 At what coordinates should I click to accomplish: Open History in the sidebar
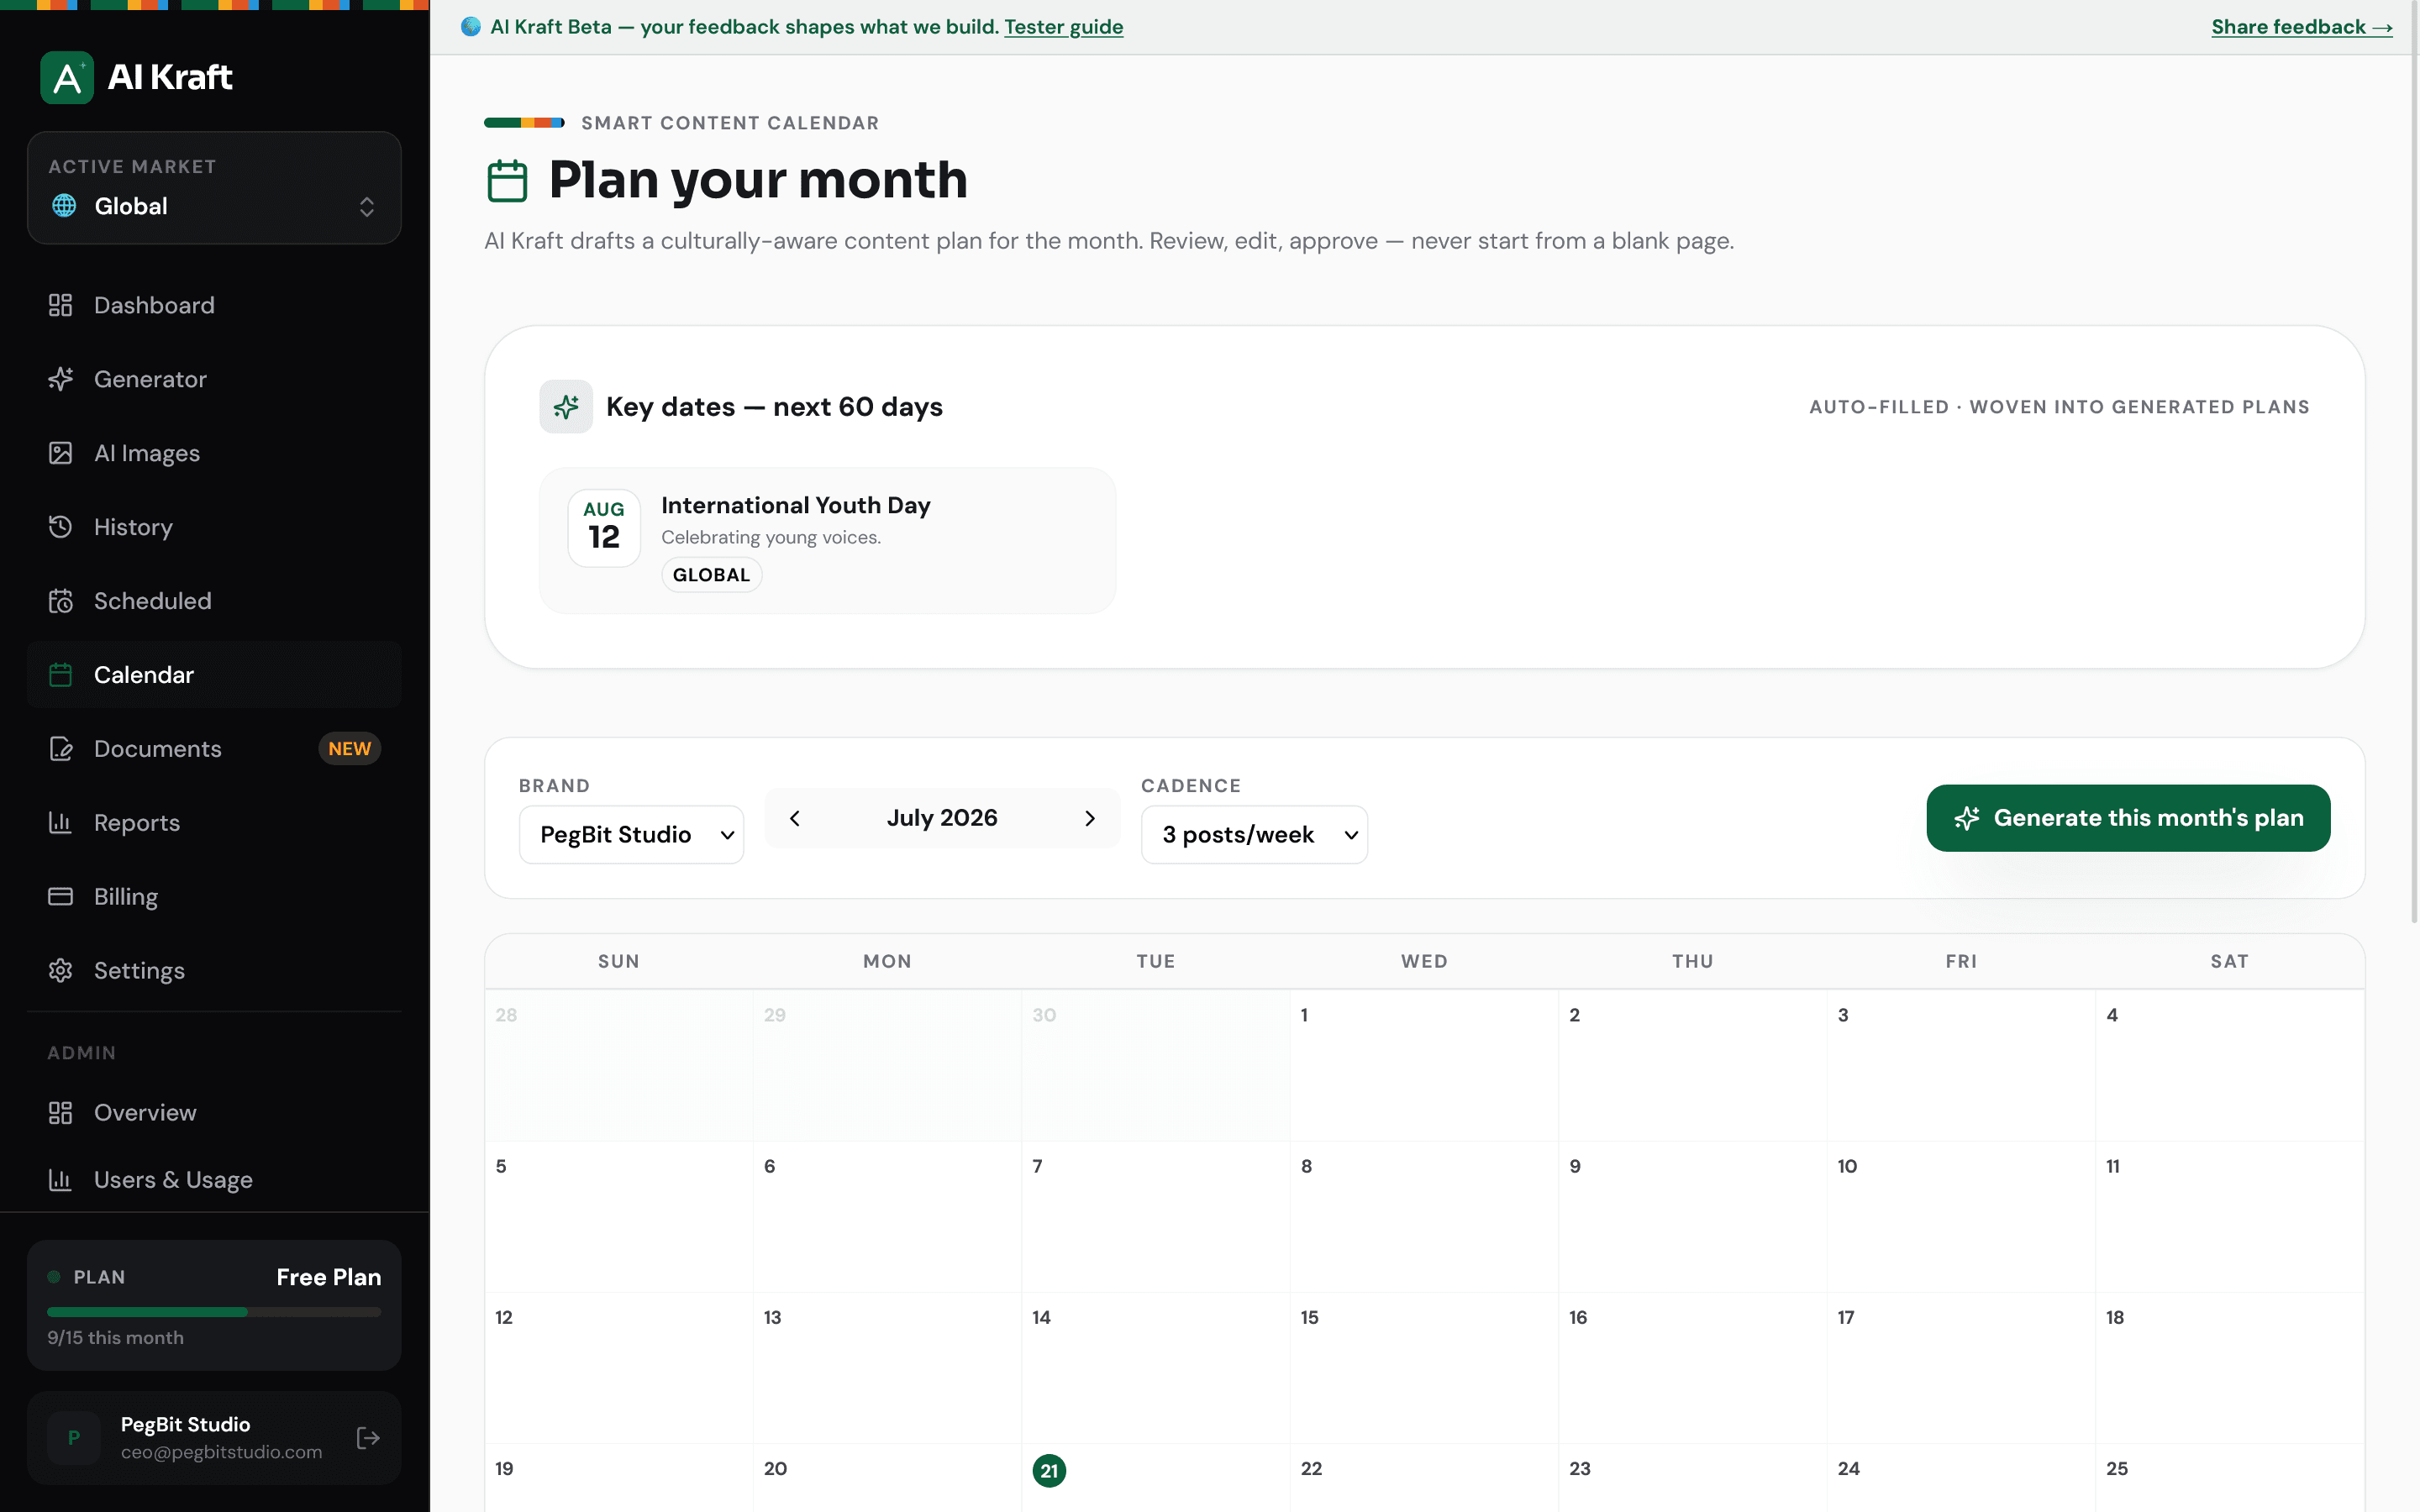(214, 527)
